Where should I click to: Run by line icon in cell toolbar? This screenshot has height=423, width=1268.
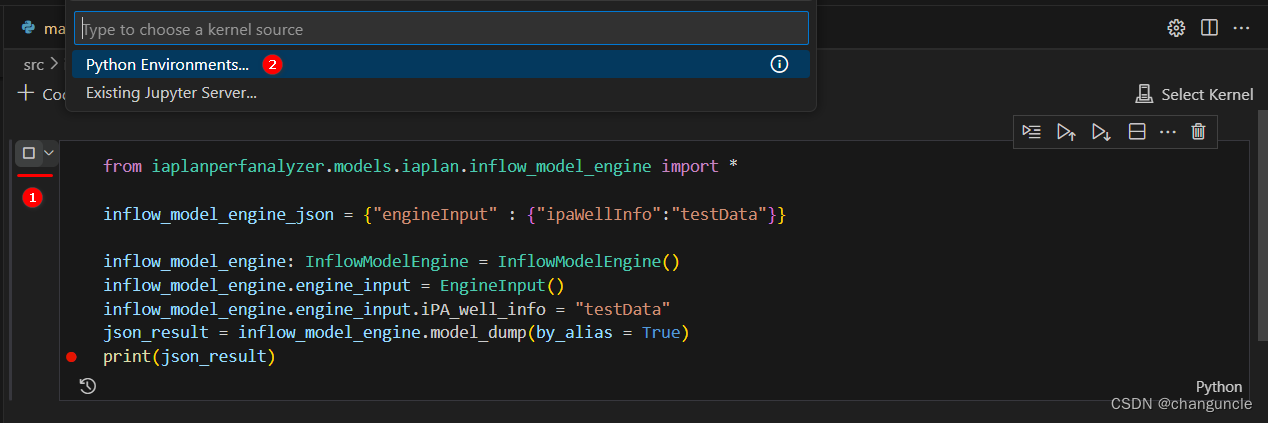coord(1032,131)
